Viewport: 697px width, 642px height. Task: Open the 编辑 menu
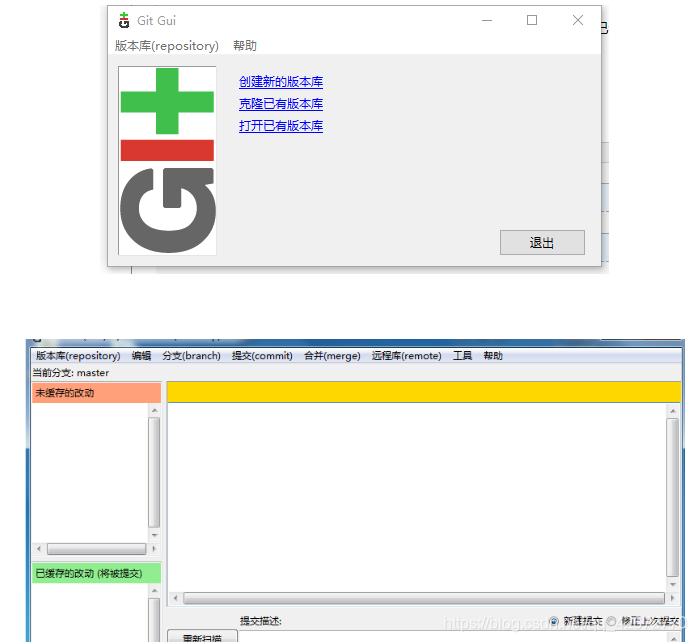tap(141, 356)
